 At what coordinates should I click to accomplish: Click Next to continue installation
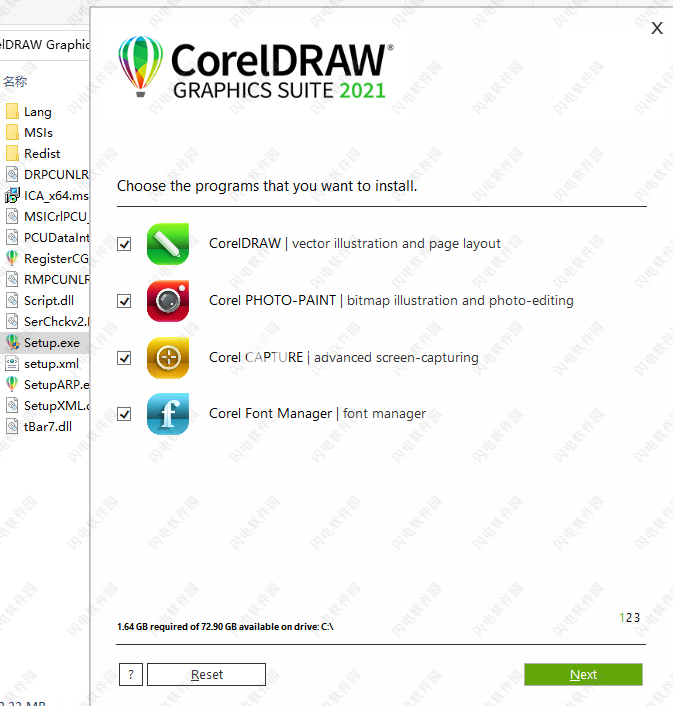tap(583, 674)
